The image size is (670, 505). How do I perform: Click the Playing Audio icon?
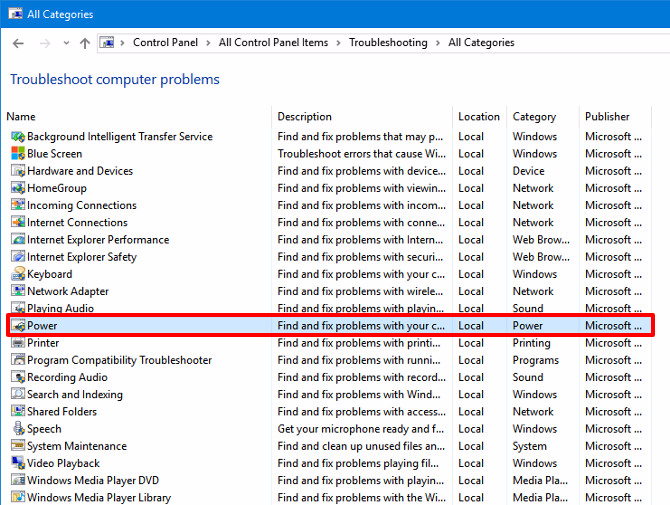18,309
